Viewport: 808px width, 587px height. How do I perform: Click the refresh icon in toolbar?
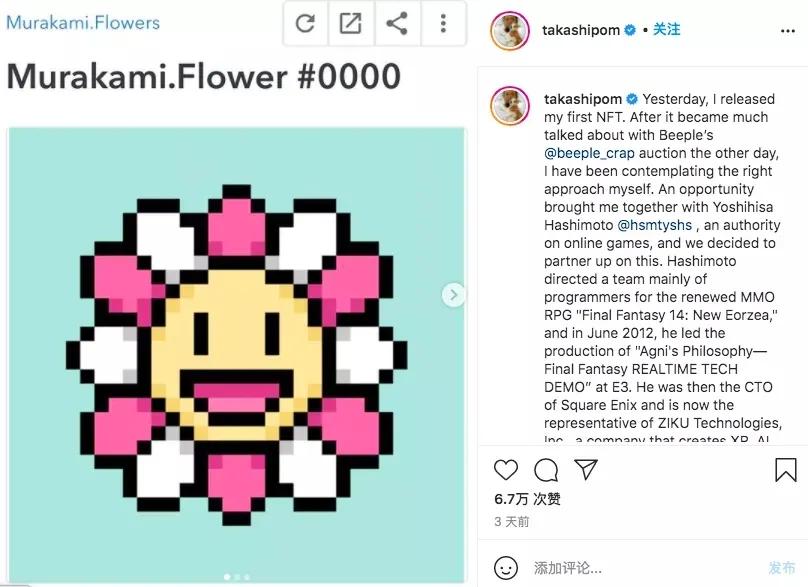click(305, 24)
